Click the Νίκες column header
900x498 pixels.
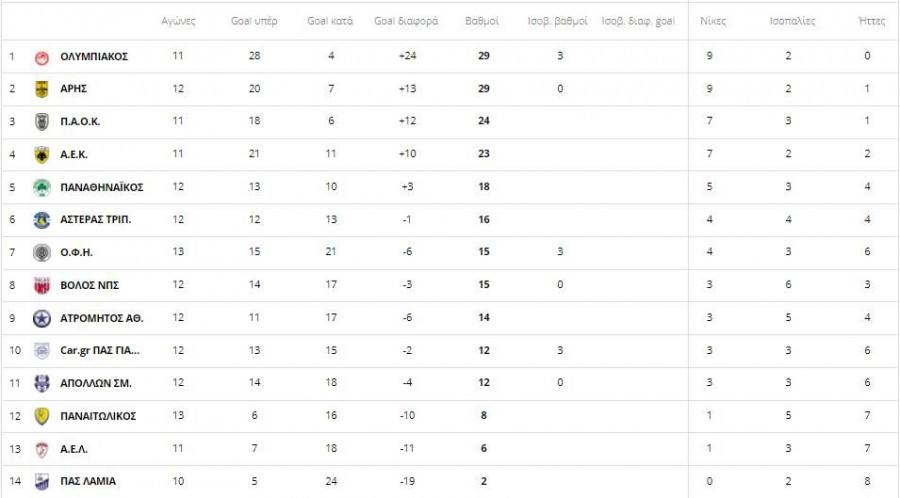pos(712,20)
